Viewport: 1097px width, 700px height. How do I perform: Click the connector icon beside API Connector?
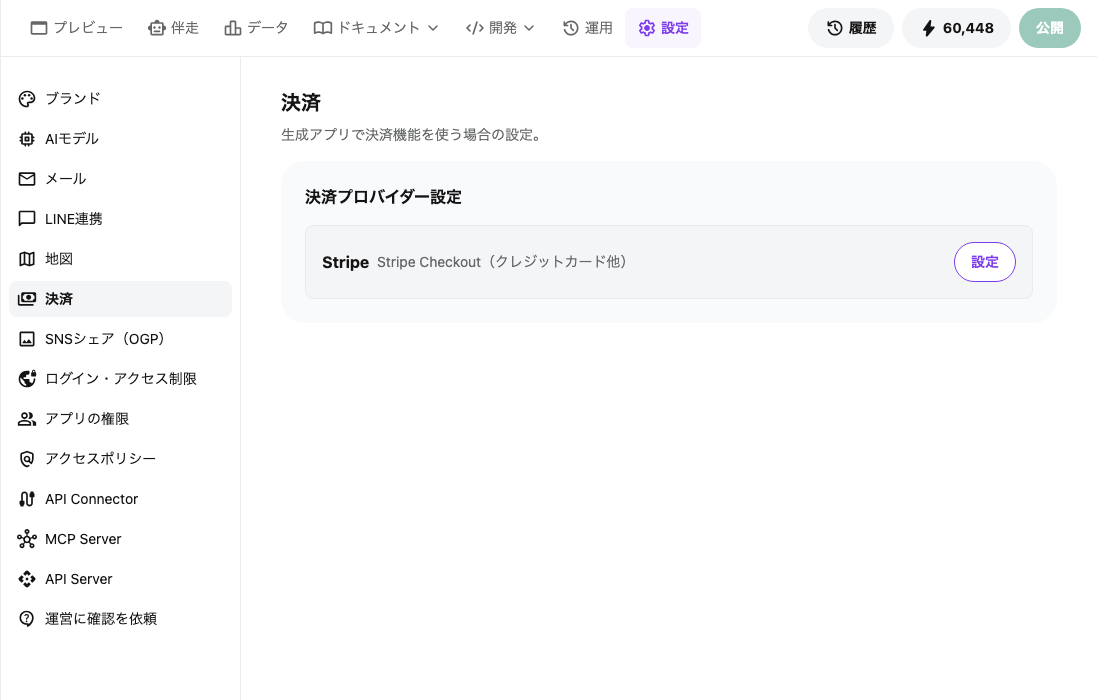[27, 499]
